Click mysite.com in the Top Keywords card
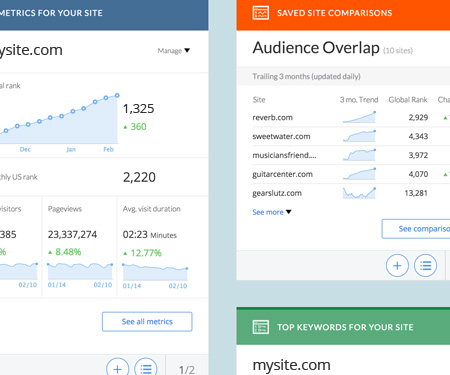This screenshot has height=375, width=450. coord(291,365)
